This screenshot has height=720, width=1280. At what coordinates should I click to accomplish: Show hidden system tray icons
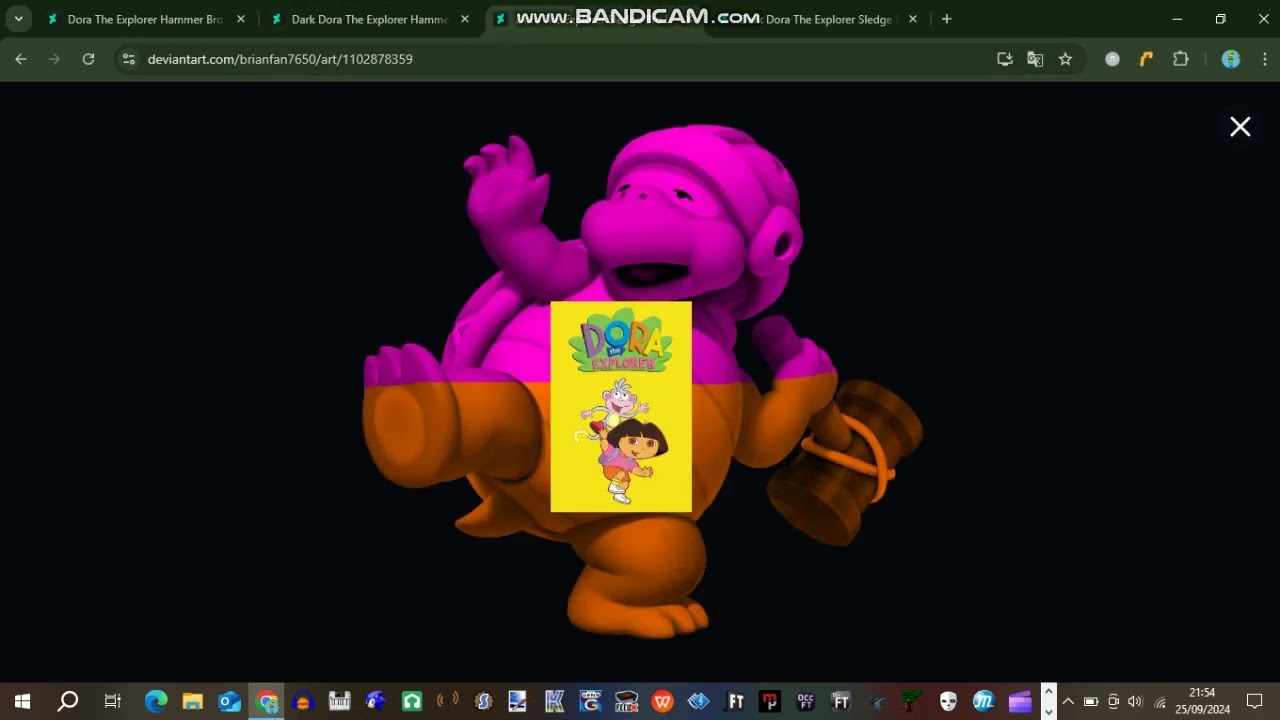click(x=1068, y=701)
